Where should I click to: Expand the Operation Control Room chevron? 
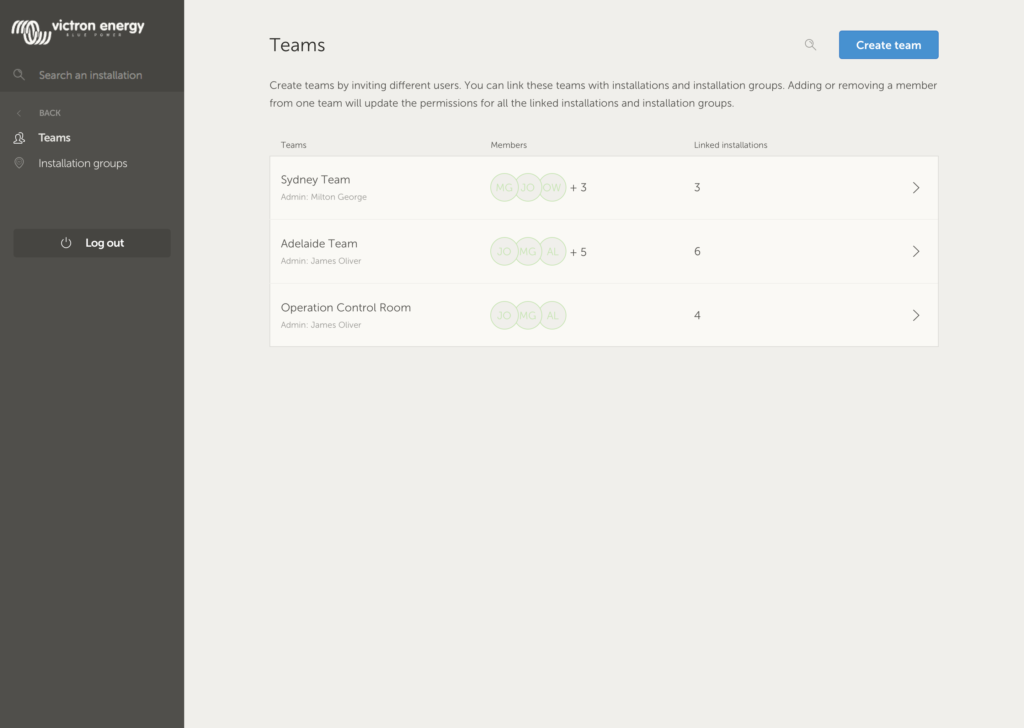click(x=915, y=315)
